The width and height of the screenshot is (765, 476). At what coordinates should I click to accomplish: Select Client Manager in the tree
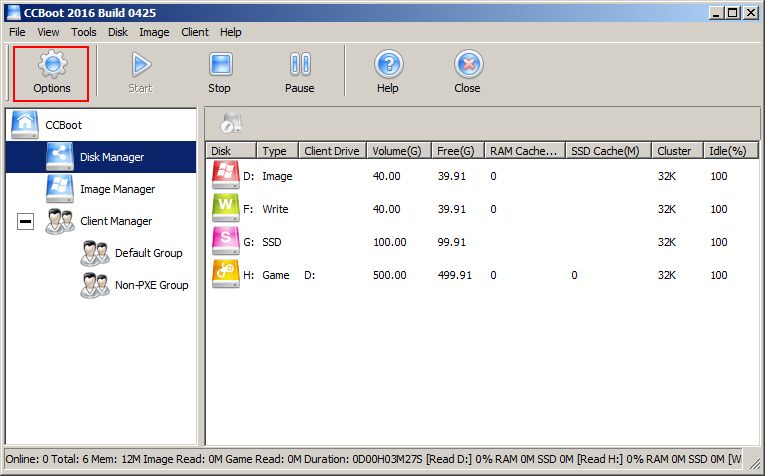(116, 221)
